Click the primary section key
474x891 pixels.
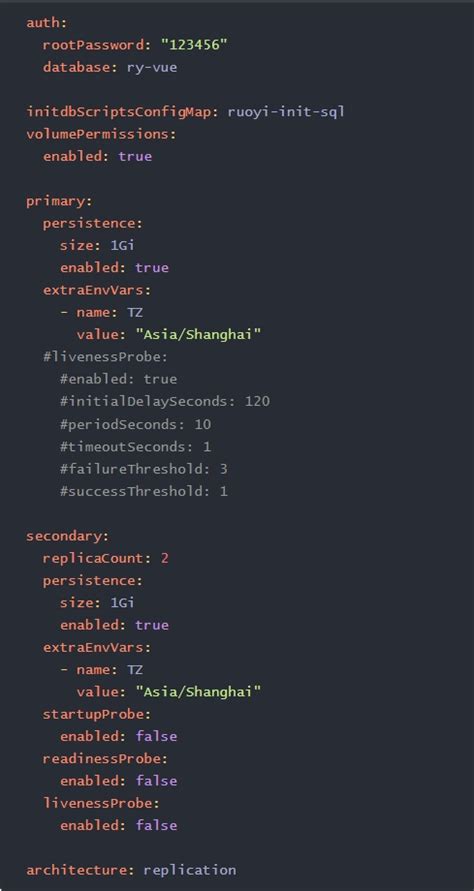(x=59, y=201)
